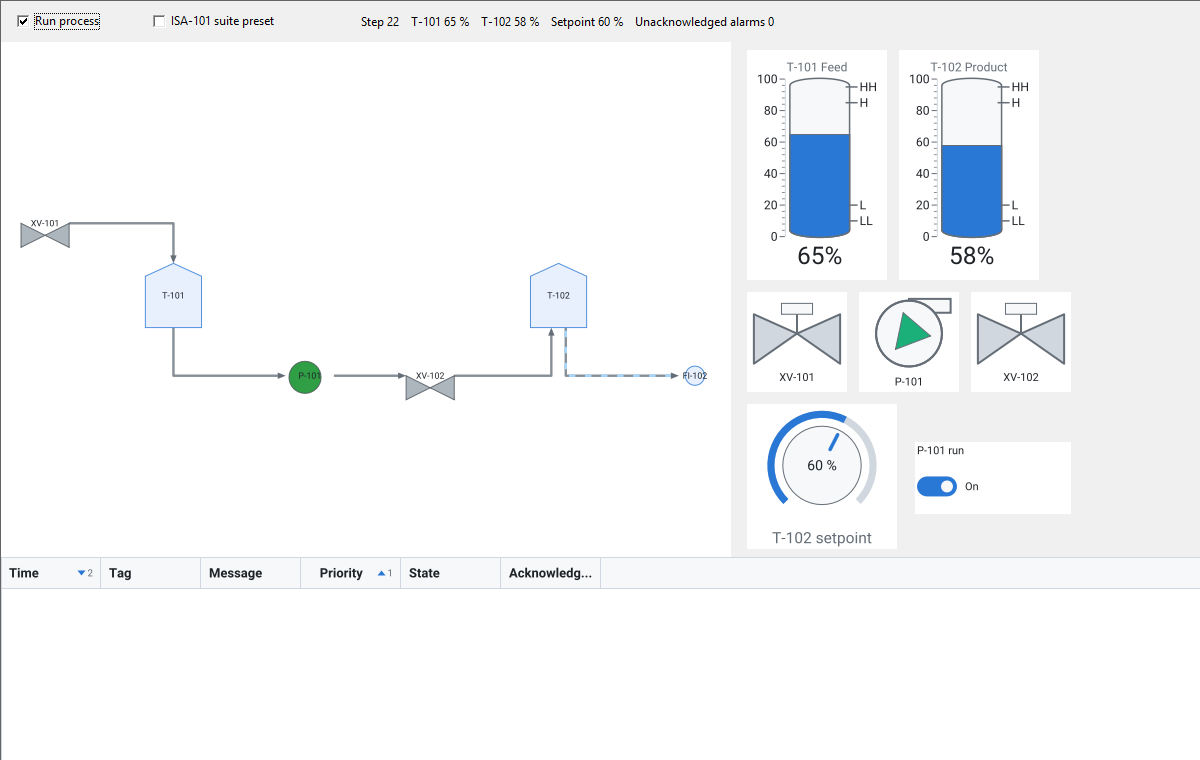
Task: Click the Tag column header
Action: (151, 573)
